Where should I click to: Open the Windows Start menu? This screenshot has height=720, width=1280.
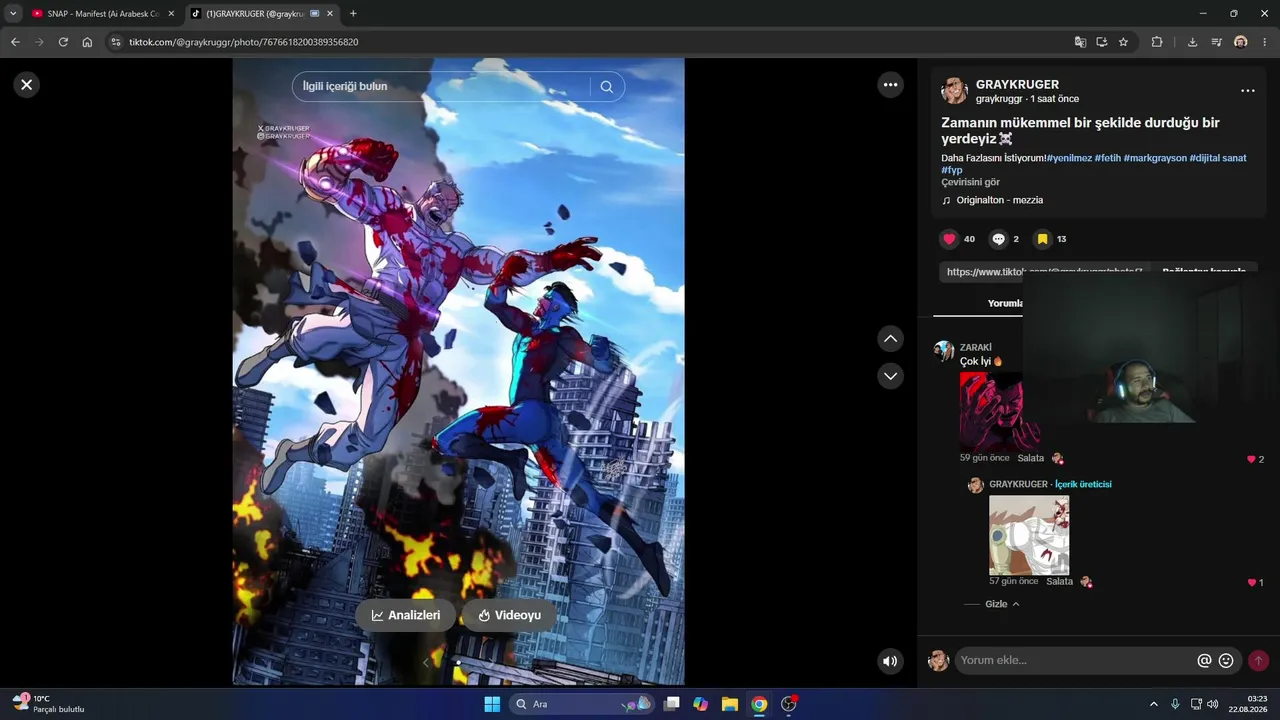coord(492,704)
